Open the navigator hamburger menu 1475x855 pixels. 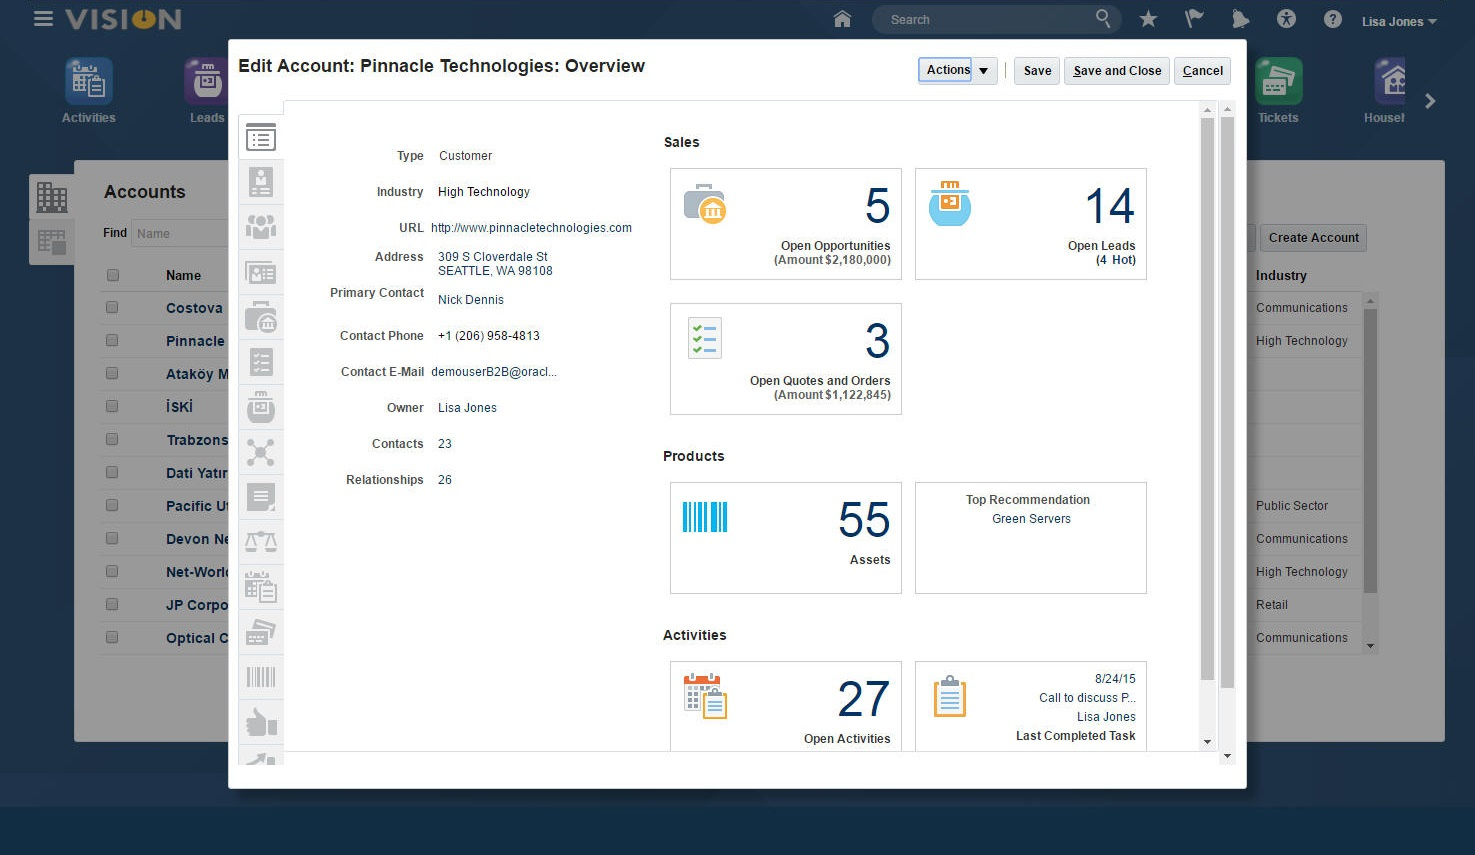[43, 19]
